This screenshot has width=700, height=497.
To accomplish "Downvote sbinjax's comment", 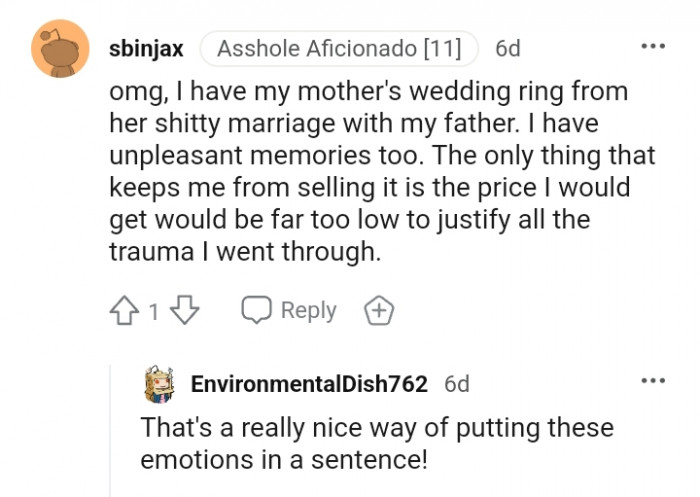I will tap(185, 311).
